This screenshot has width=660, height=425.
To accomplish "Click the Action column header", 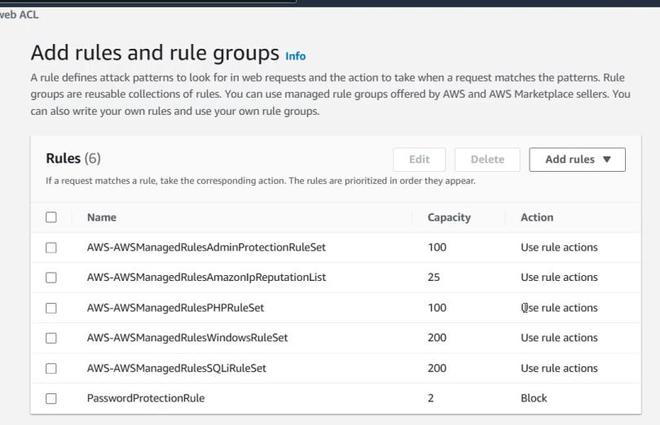I will pos(537,217).
